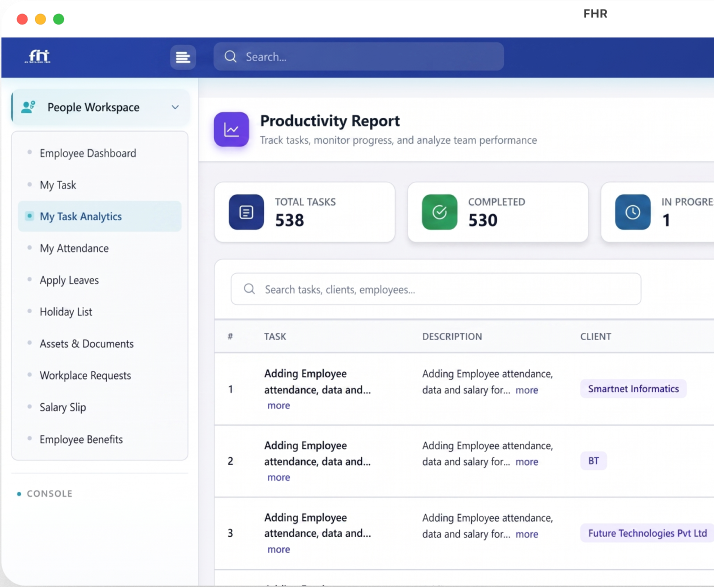Click the purple Productivity Report chart icon

(231, 129)
